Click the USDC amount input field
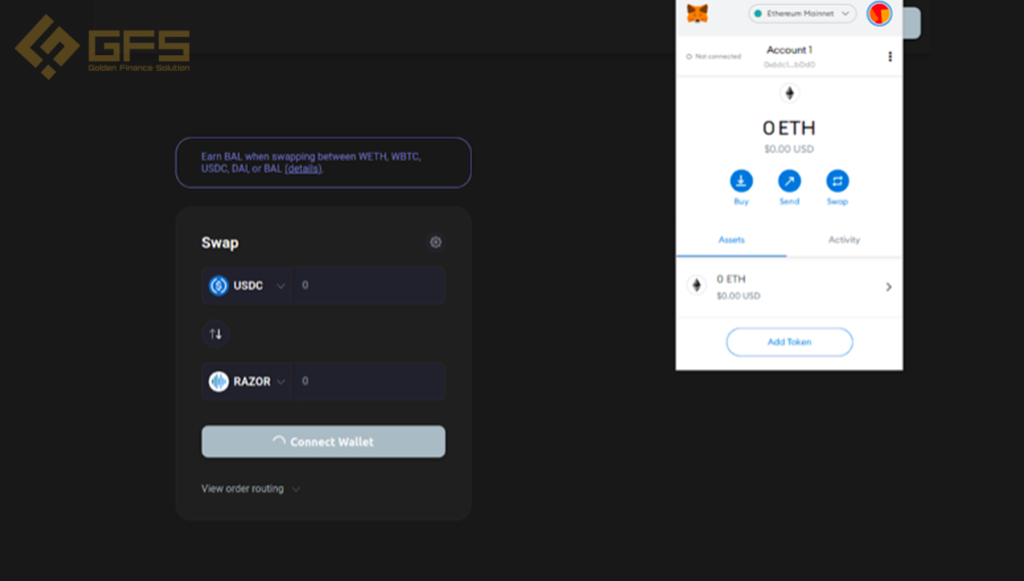Image resolution: width=1024 pixels, height=581 pixels. [368, 285]
